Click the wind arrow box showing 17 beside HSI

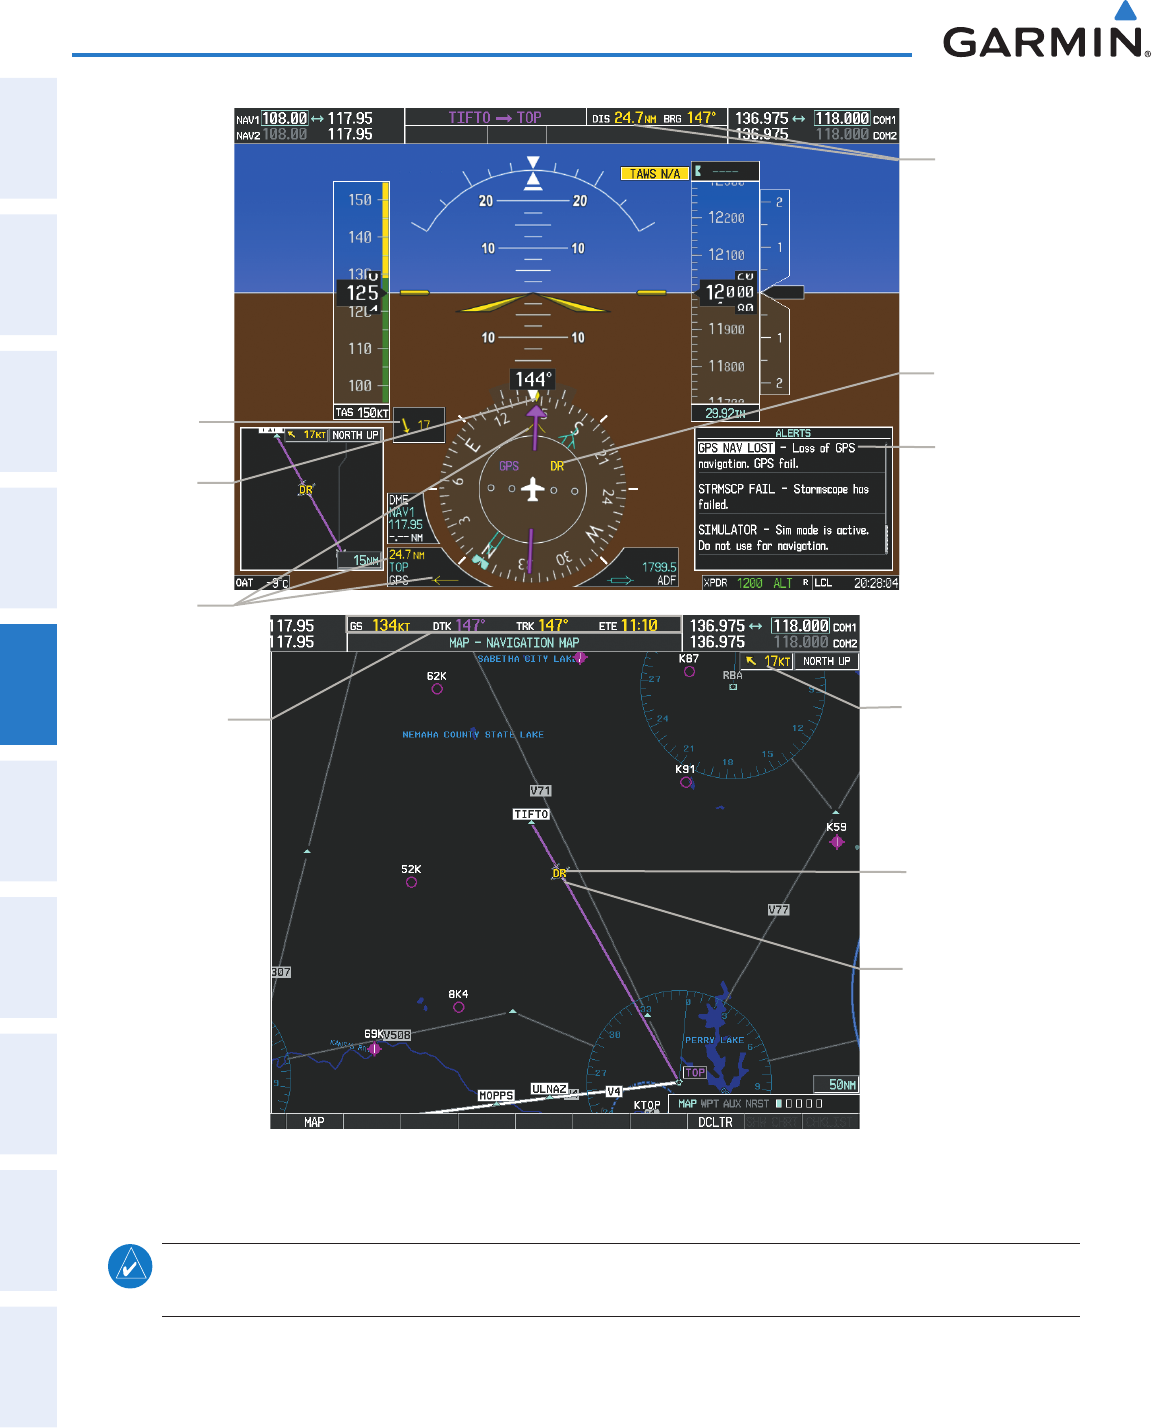click(x=419, y=425)
